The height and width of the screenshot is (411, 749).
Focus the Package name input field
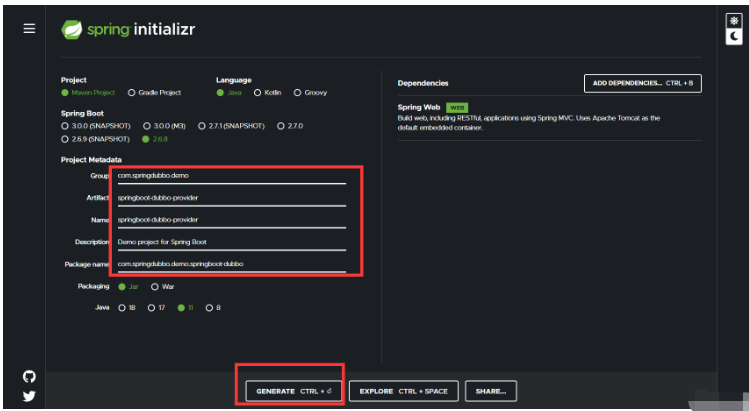pyautogui.click(x=232, y=264)
